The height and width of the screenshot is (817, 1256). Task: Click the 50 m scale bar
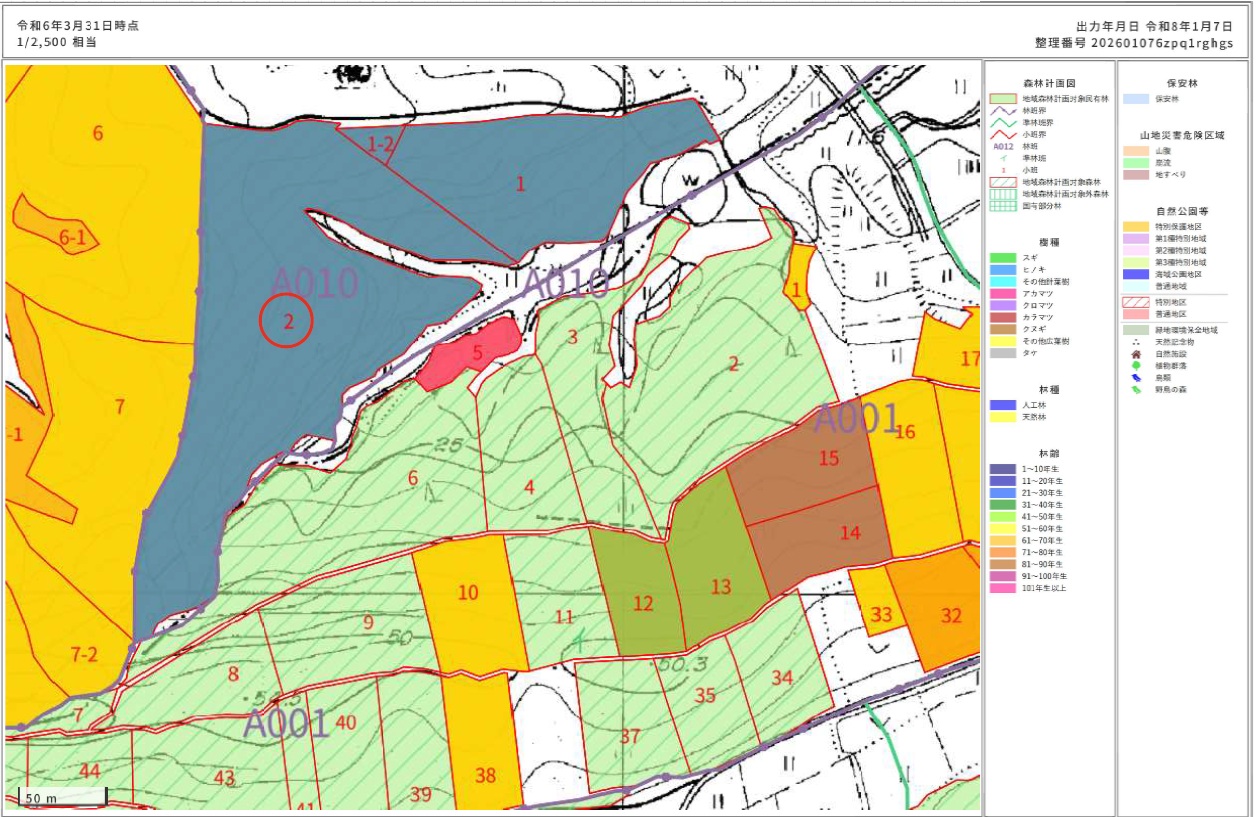coord(62,798)
